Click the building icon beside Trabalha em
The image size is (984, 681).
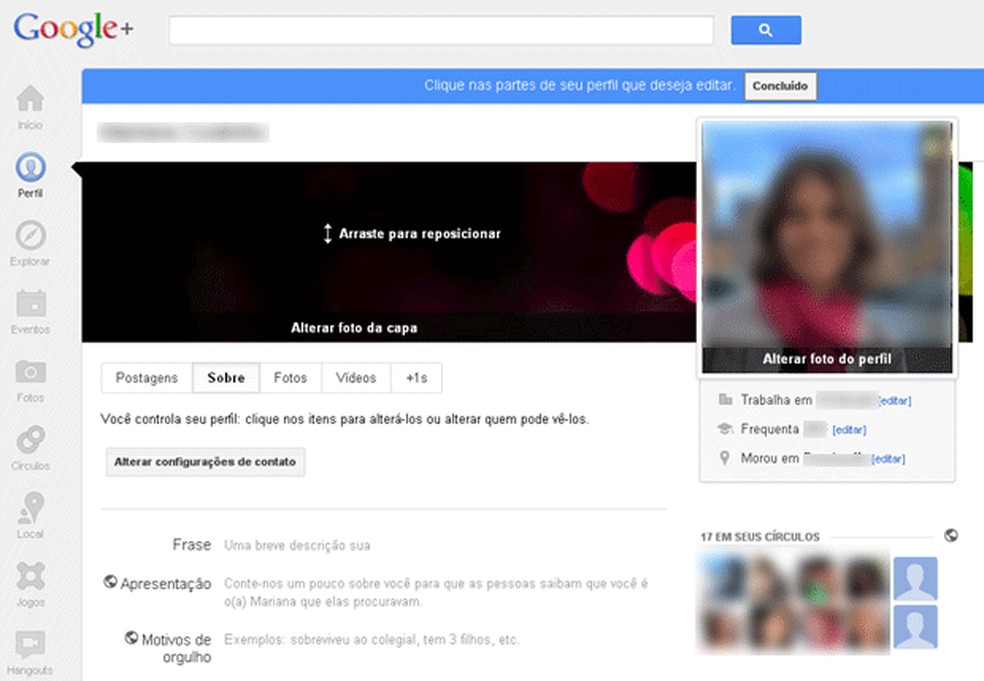point(725,399)
